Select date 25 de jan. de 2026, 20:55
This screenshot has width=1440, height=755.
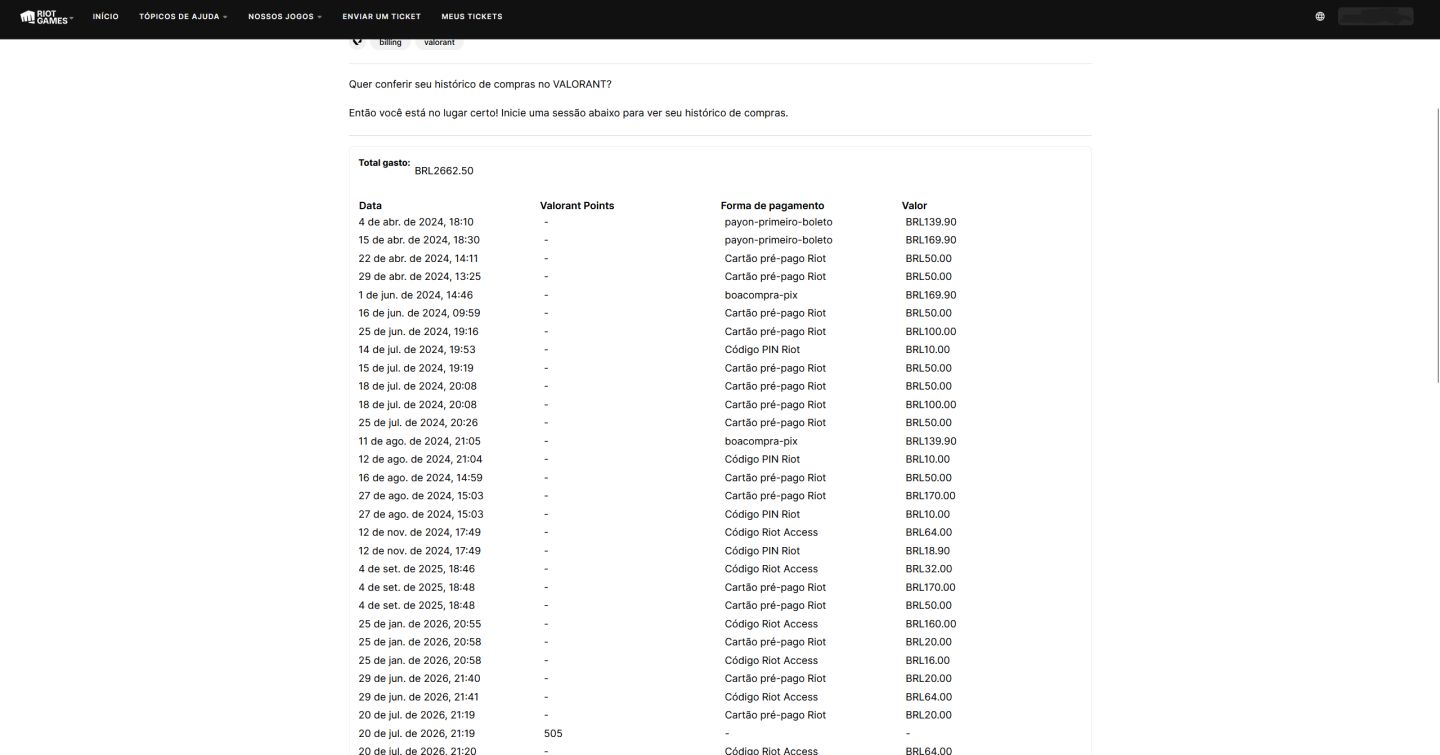pyautogui.click(x=420, y=624)
